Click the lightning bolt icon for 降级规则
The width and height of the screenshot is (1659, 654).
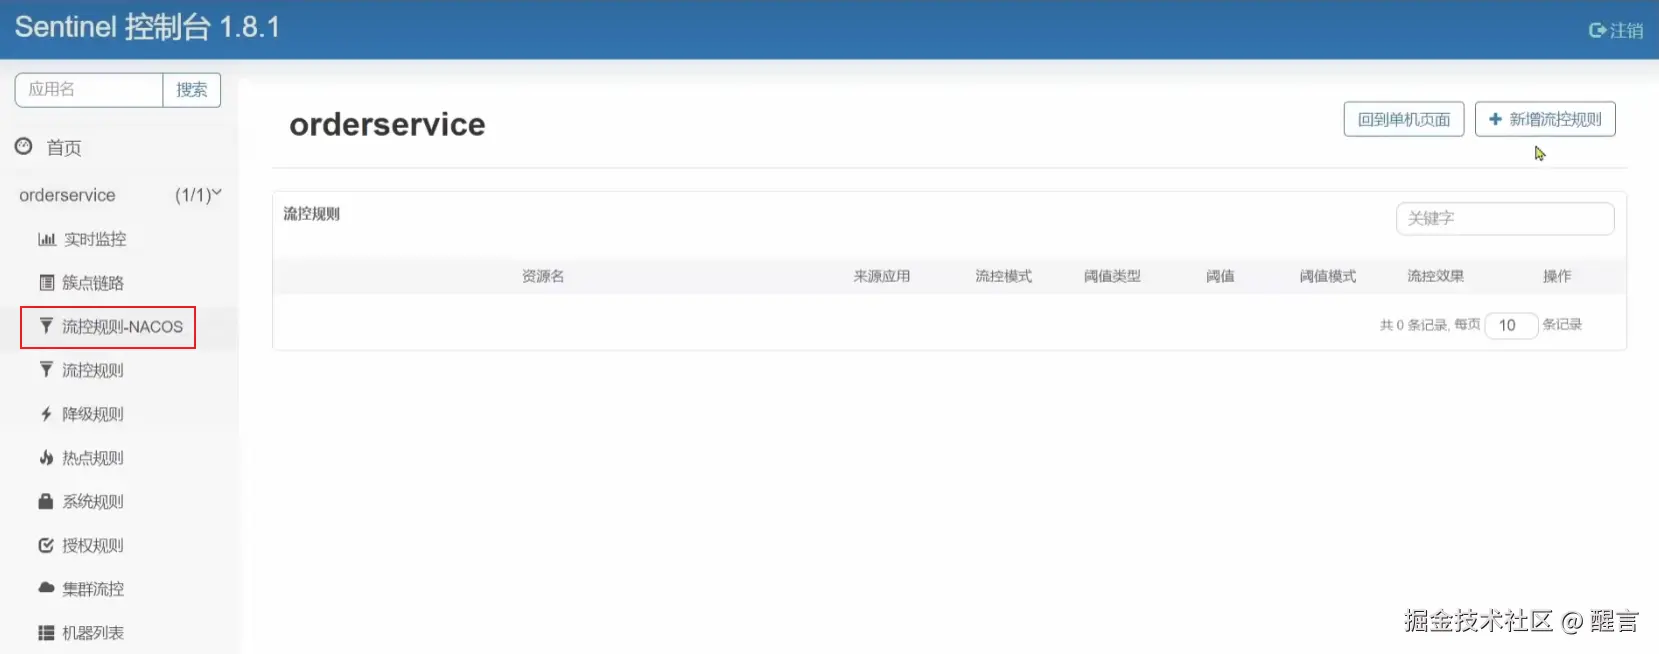[x=46, y=414]
